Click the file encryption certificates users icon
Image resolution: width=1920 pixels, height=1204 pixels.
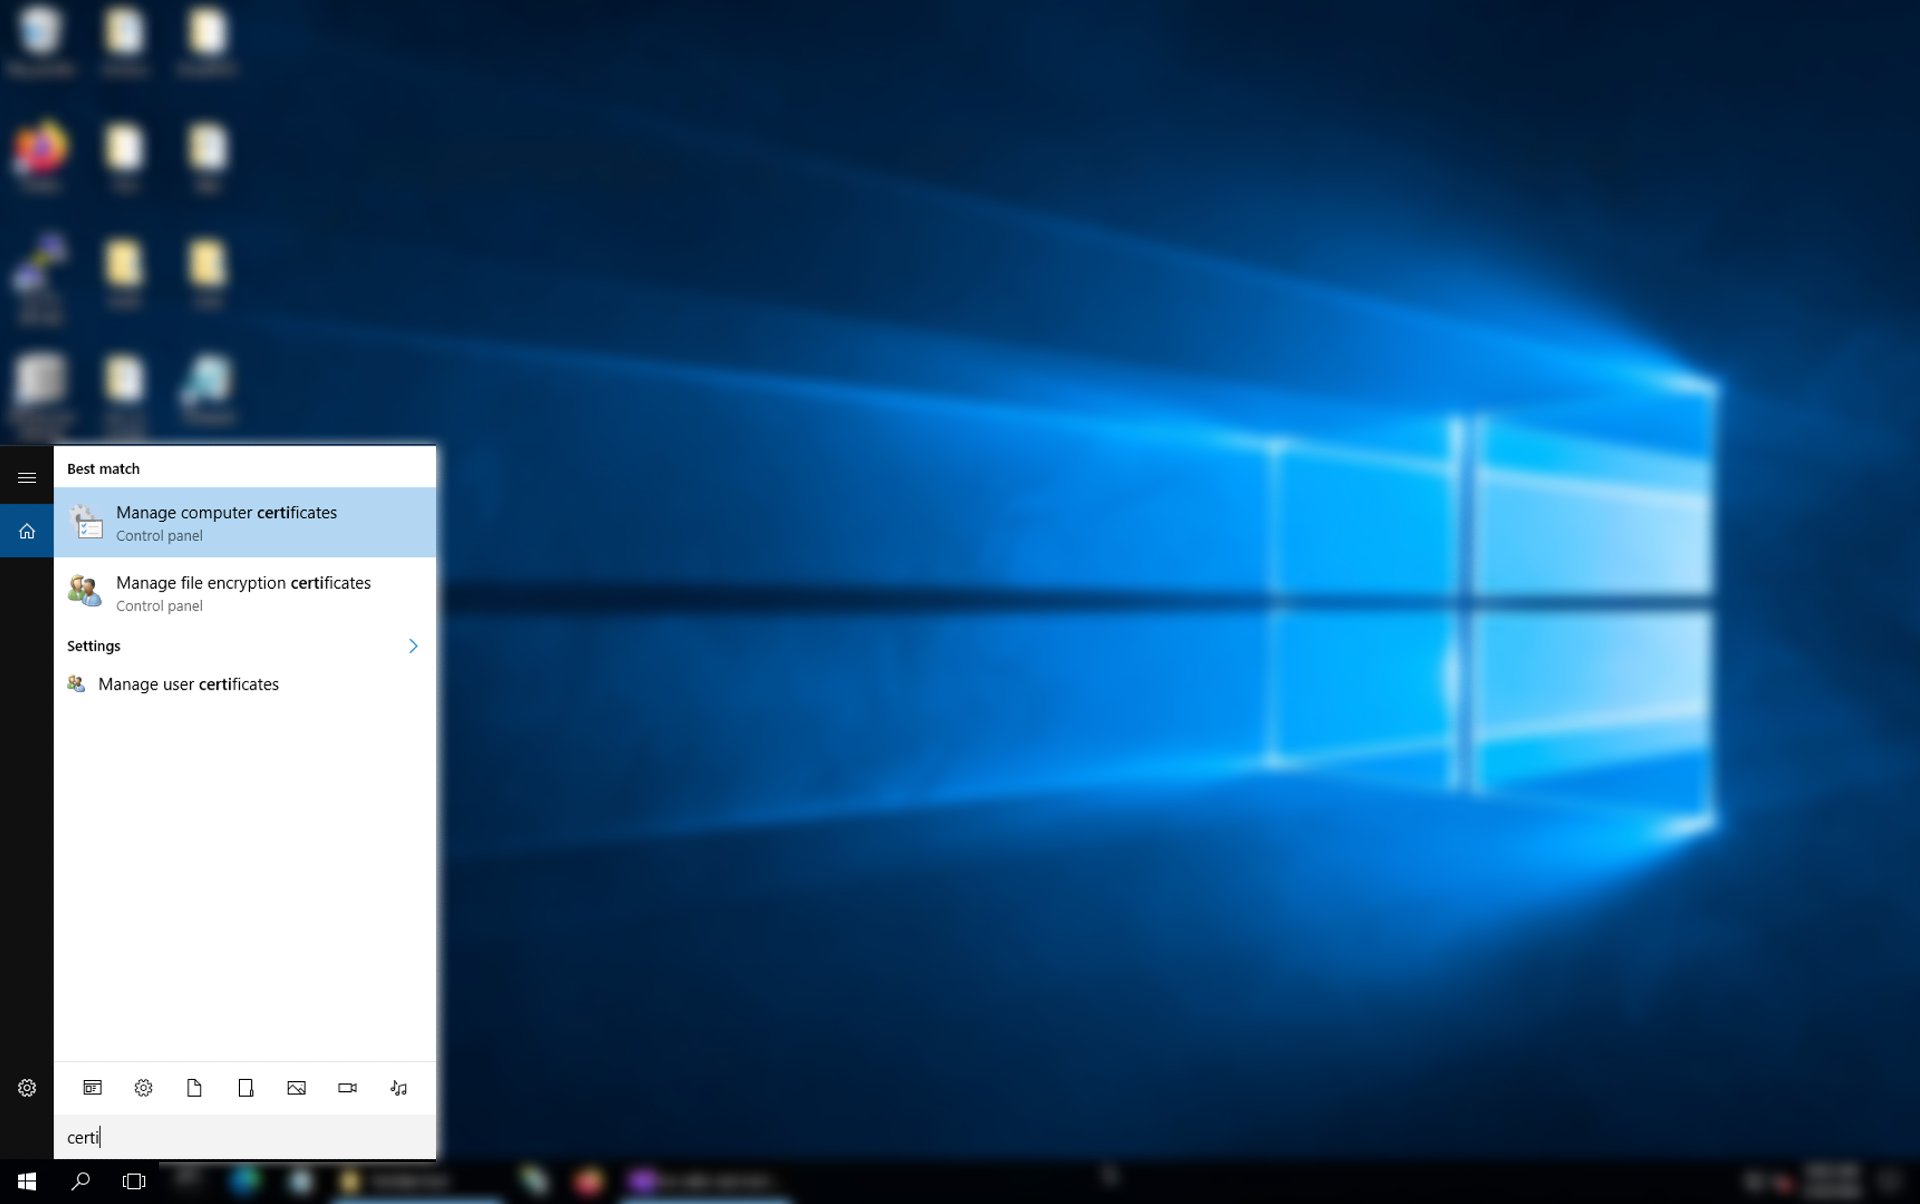pyautogui.click(x=85, y=590)
